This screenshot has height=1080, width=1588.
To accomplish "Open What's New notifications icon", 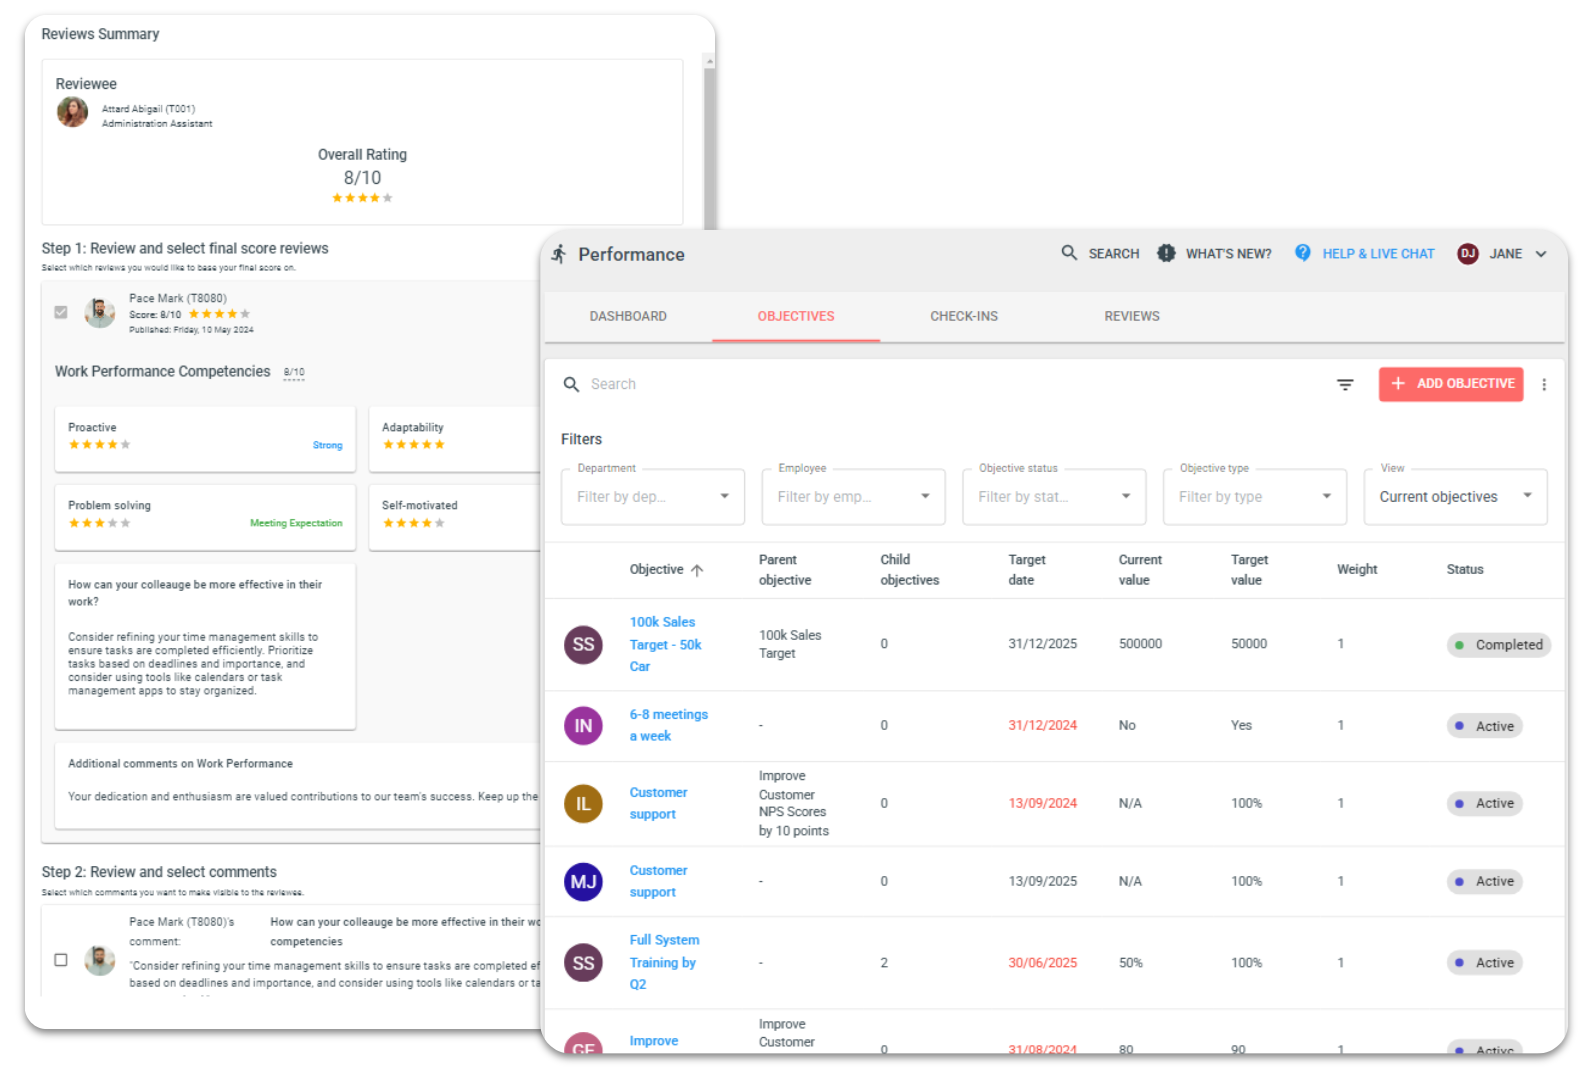I will click(1166, 253).
